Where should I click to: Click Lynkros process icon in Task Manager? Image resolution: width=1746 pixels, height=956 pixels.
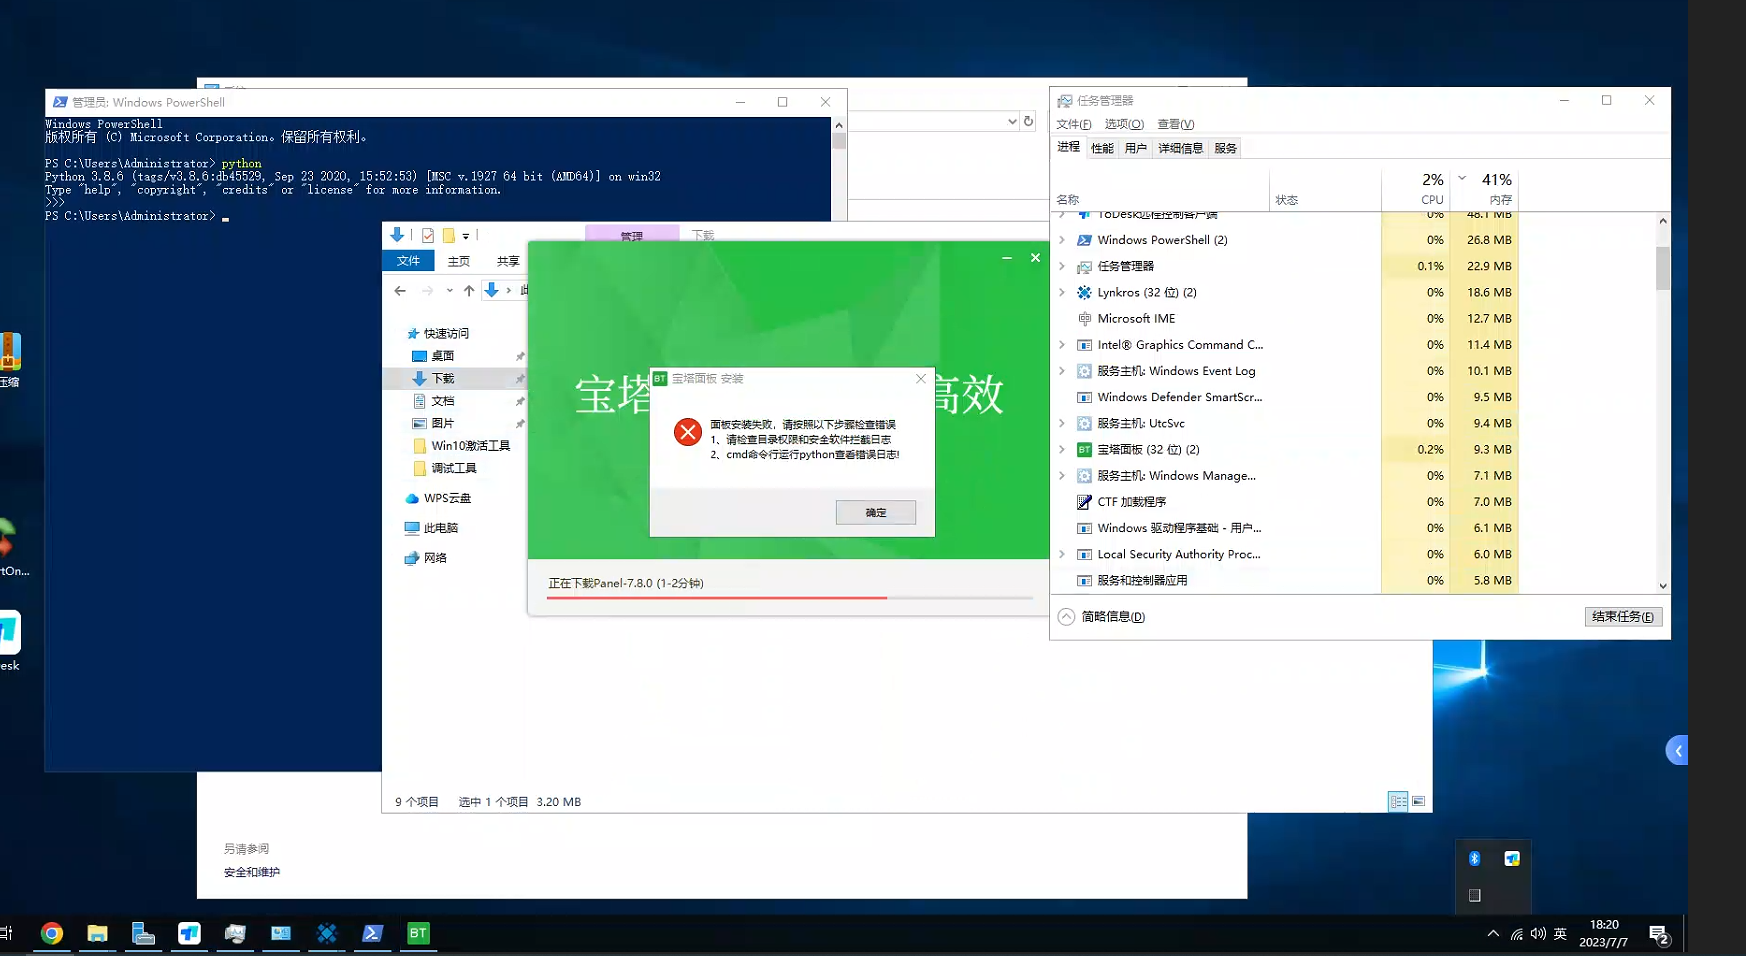pos(1084,292)
